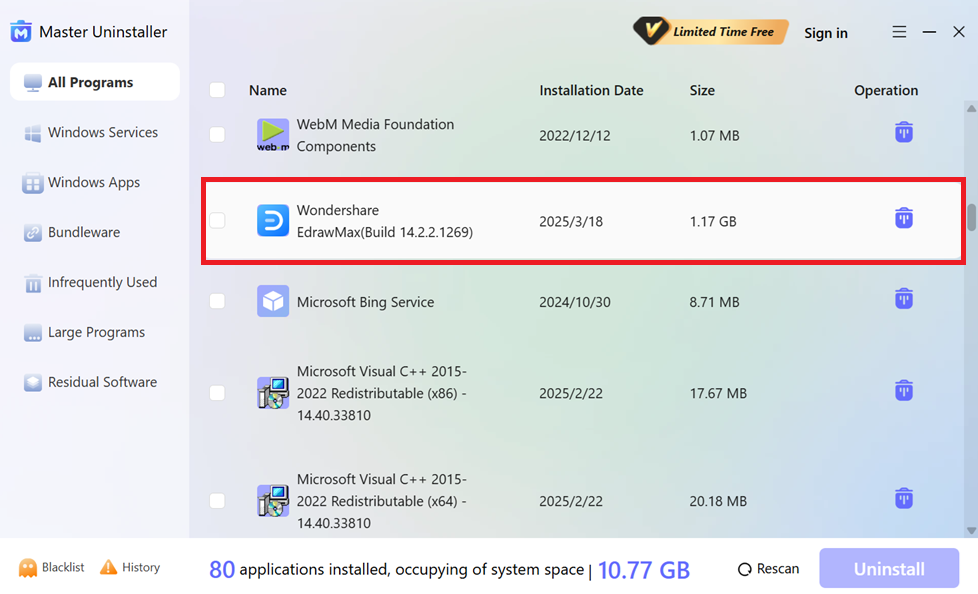The height and width of the screenshot is (594, 978).
Task: Click the Visual C++ (x64) installer icon
Action: (273, 500)
